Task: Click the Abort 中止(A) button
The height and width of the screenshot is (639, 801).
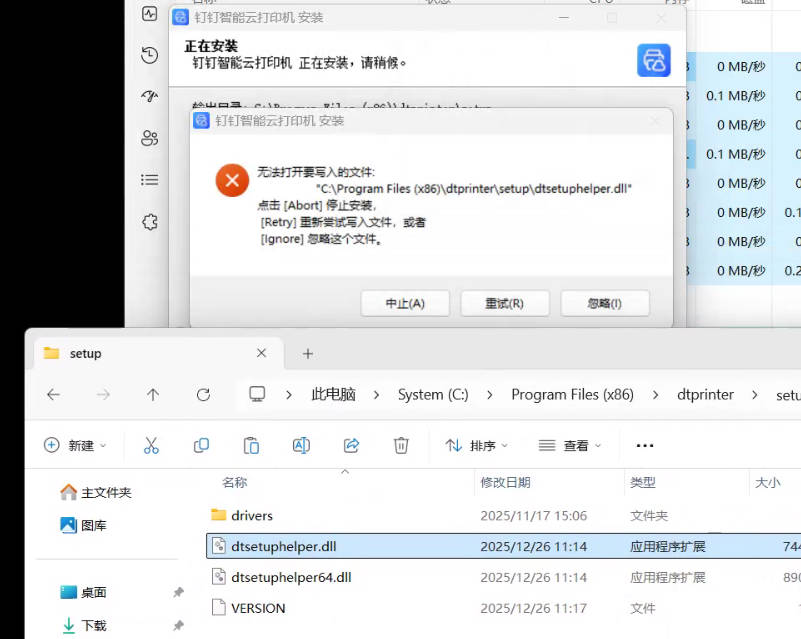Action: [x=405, y=303]
